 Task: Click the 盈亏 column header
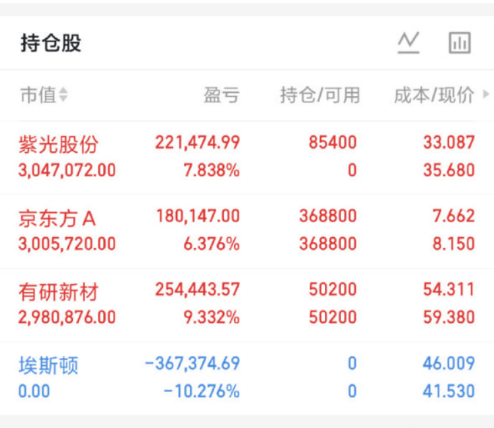coord(222,95)
